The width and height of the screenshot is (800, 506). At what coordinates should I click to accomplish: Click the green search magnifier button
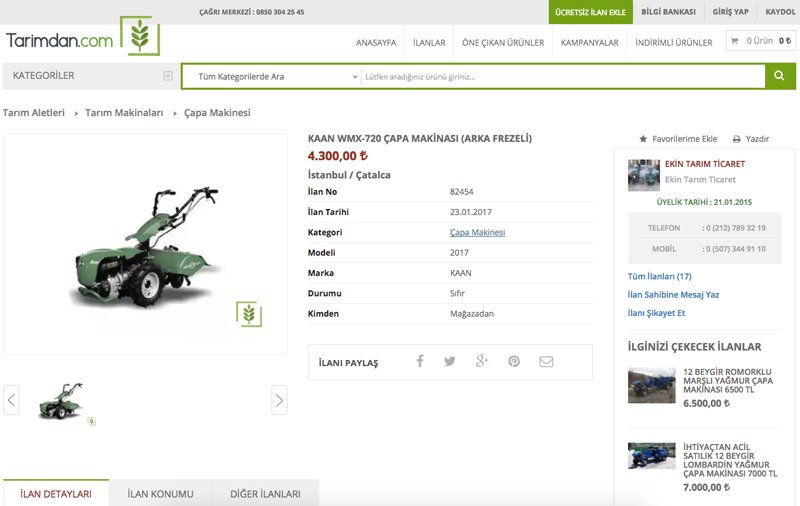(x=780, y=76)
